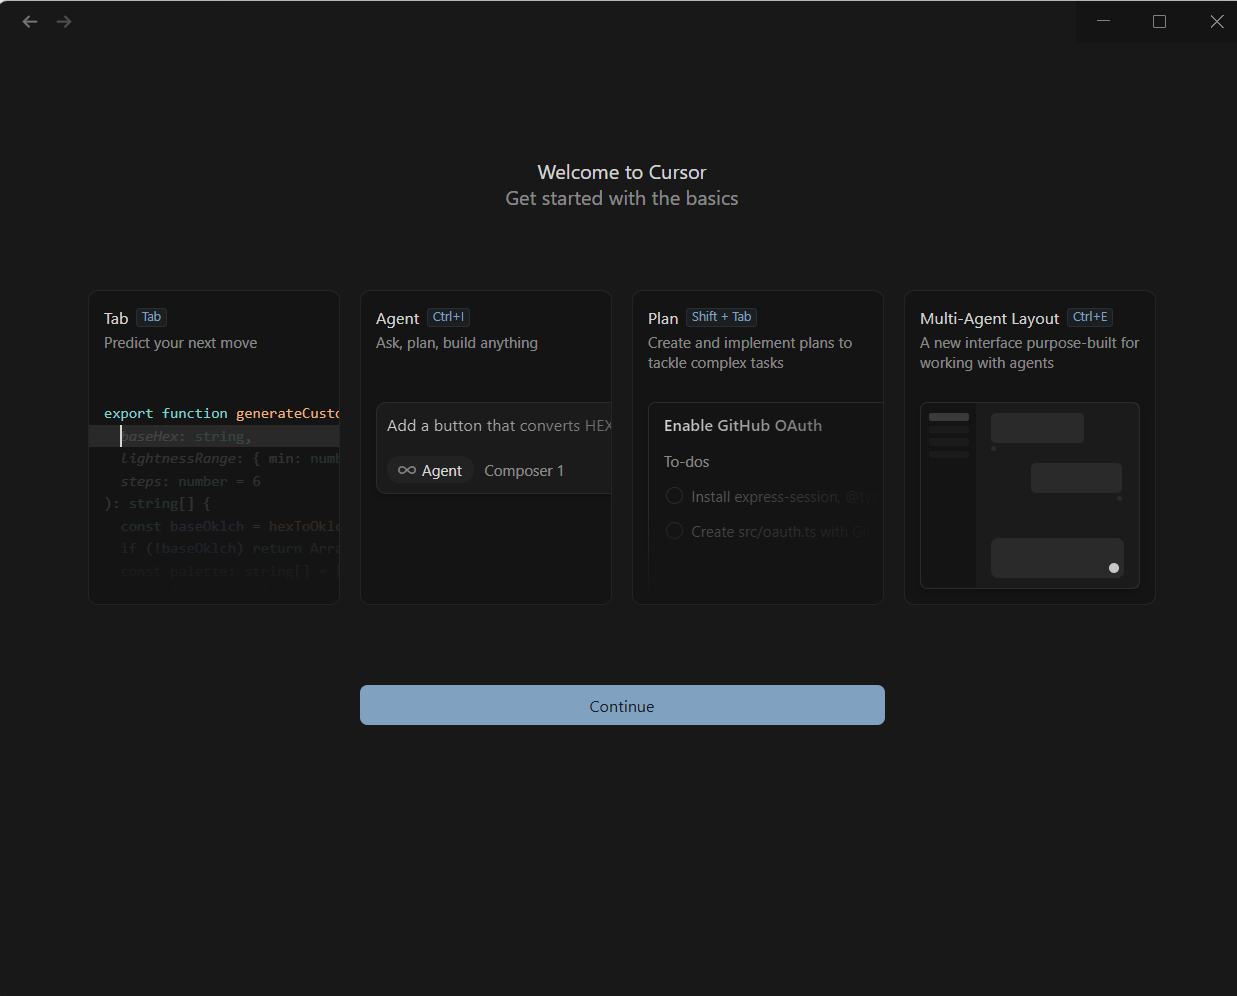Click Get started with the basics subtitle
The height and width of the screenshot is (996, 1237).
622,198
